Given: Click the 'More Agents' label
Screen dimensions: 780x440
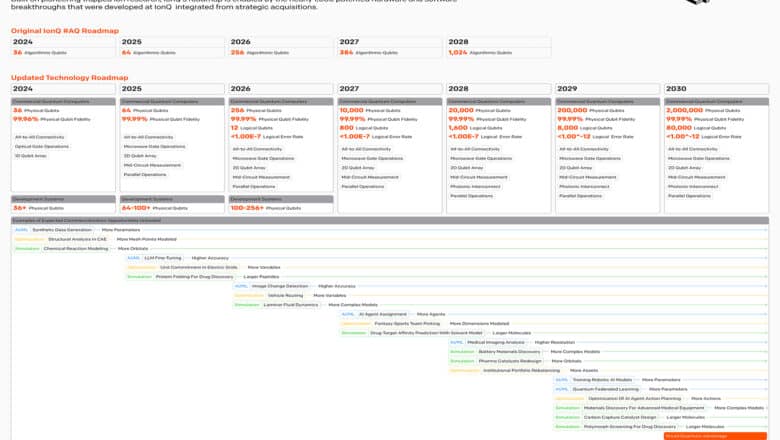Looking at the screenshot, I should (431, 314).
